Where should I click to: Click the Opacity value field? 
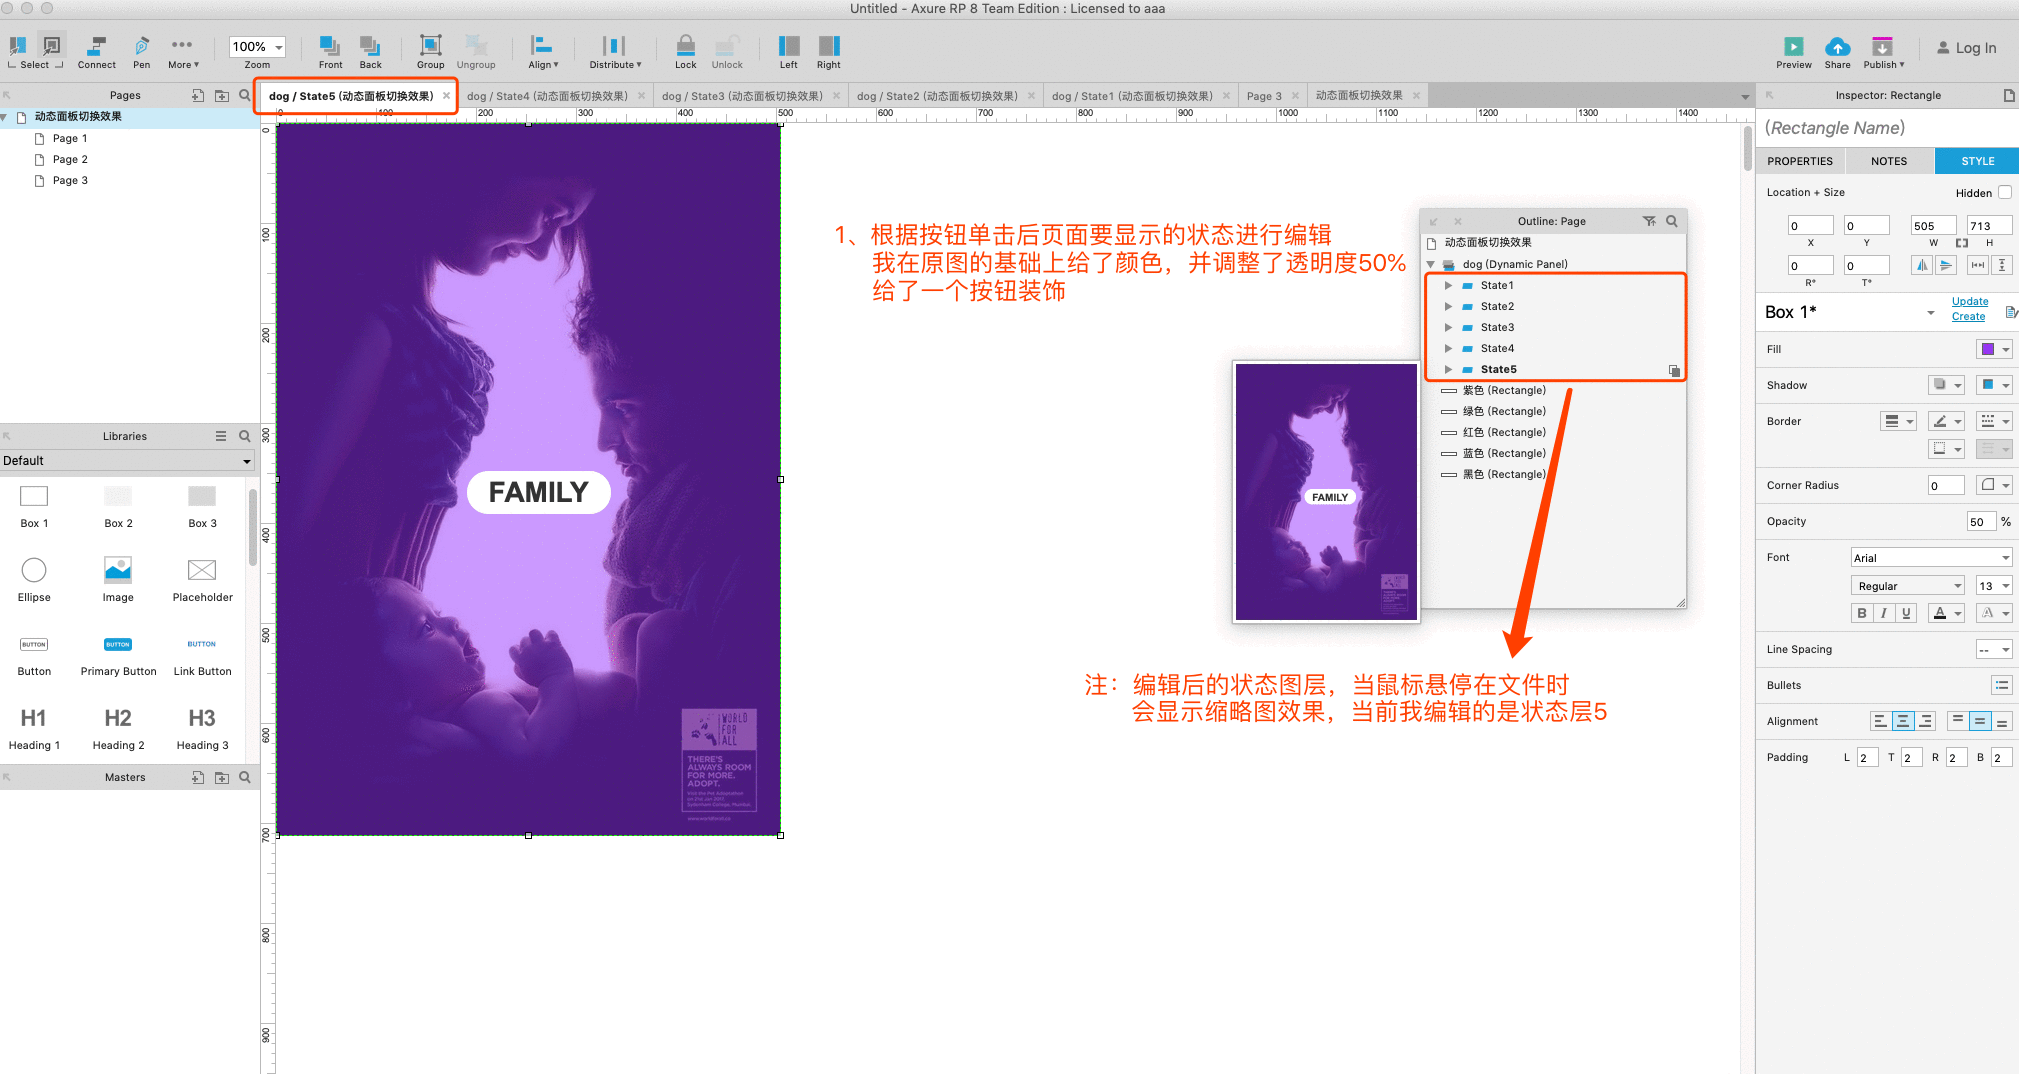click(x=1980, y=521)
